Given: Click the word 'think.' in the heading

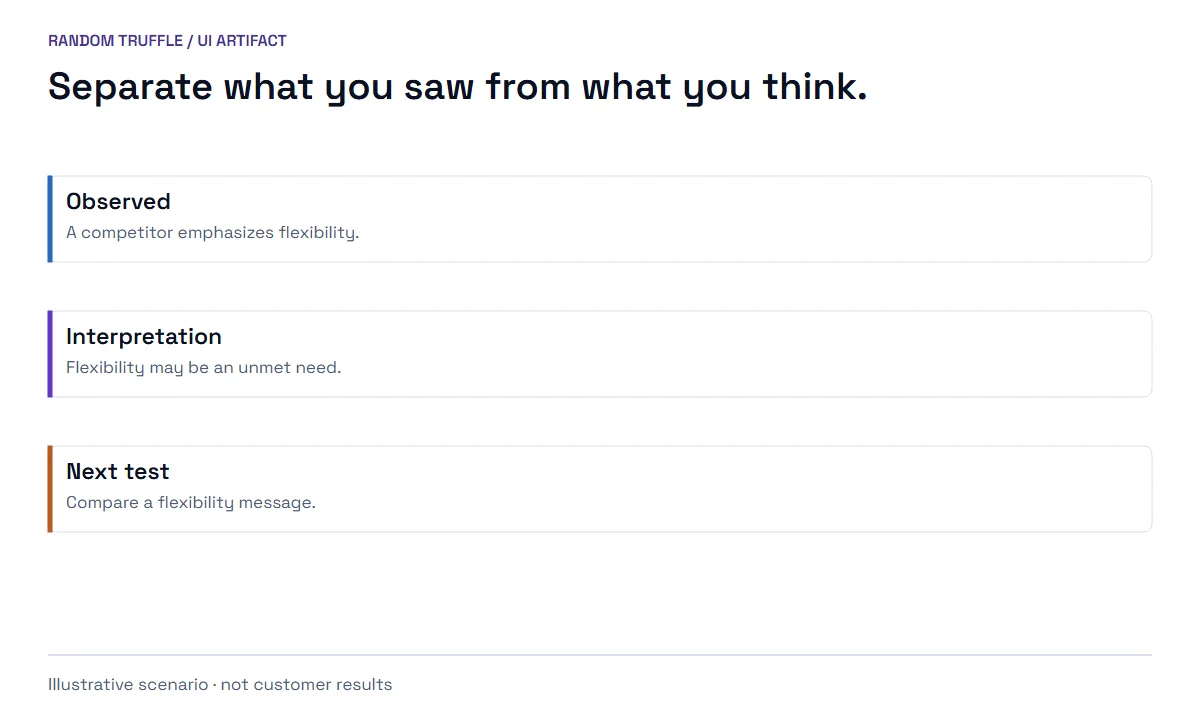Looking at the screenshot, I should point(815,87).
